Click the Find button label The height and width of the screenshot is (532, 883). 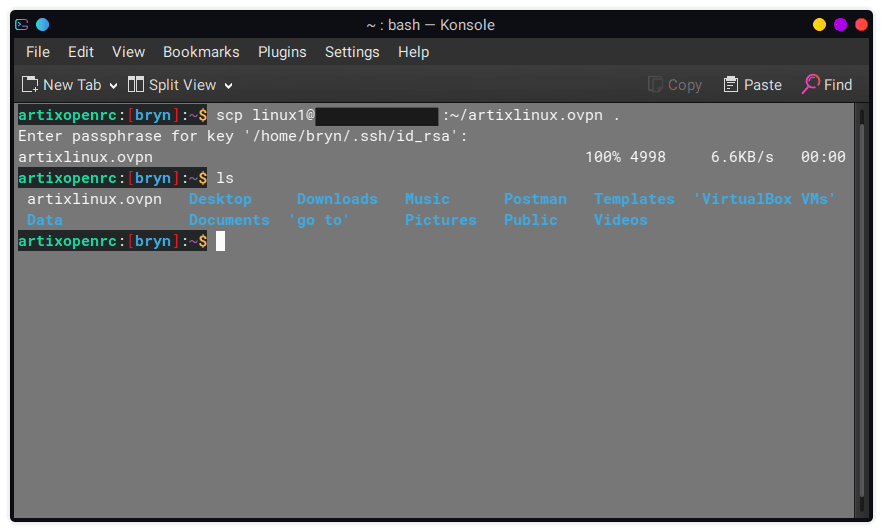click(838, 85)
